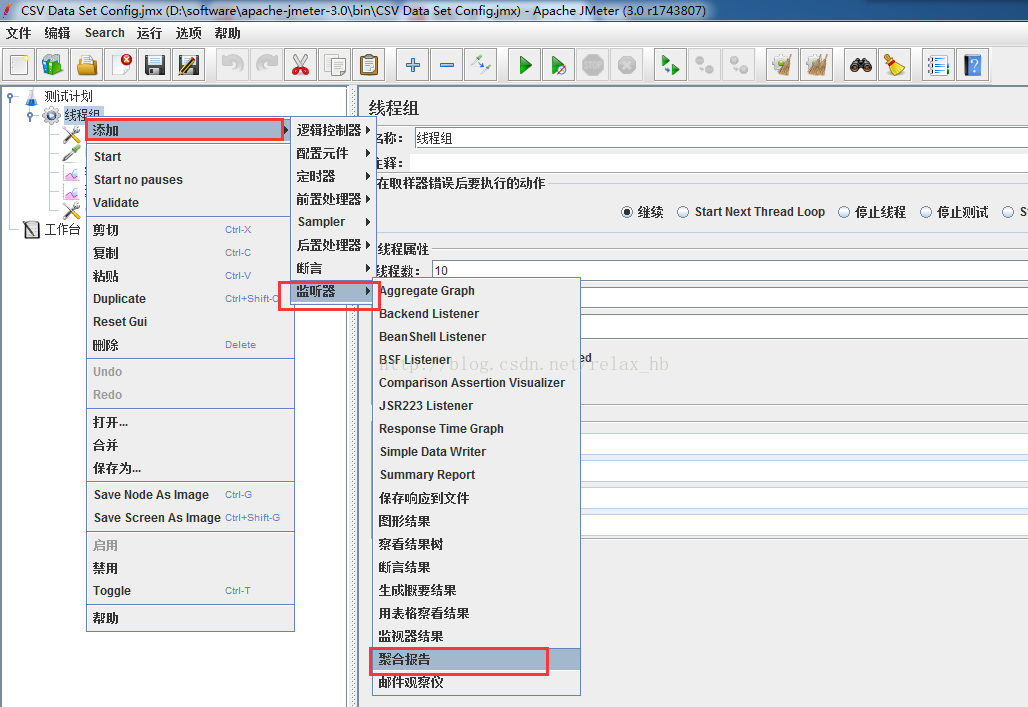Click the Expand All plus icon
This screenshot has width=1028, height=707.
[413, 65]
